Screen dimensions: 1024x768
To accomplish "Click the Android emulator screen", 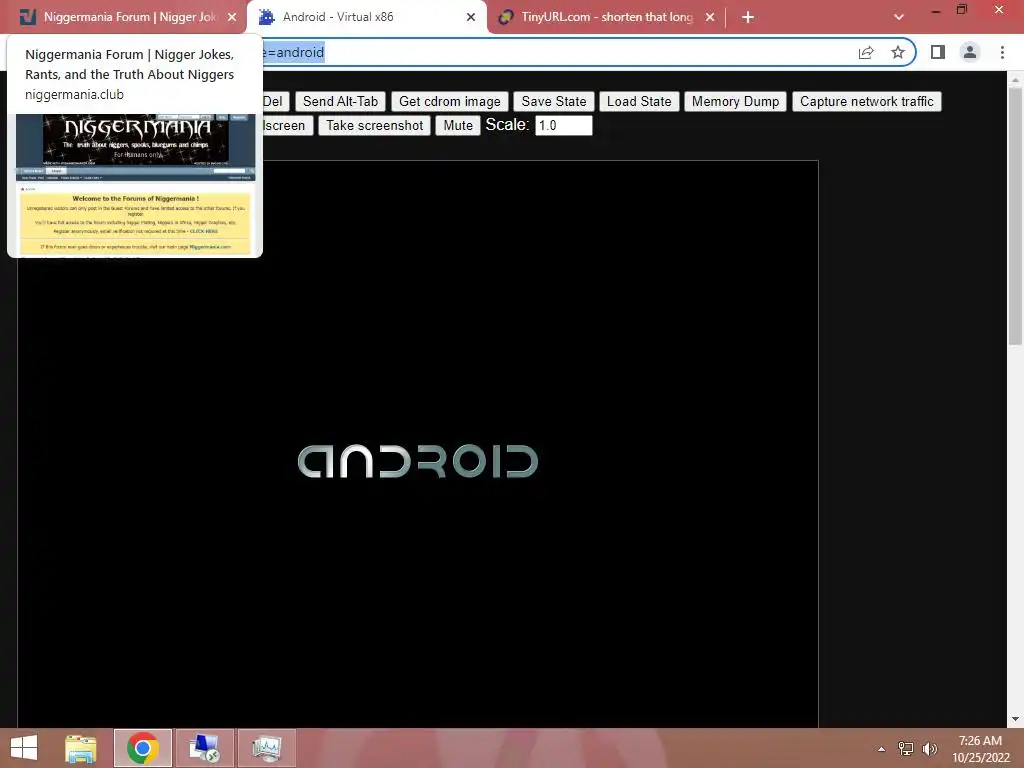I will tap(418, 444).
